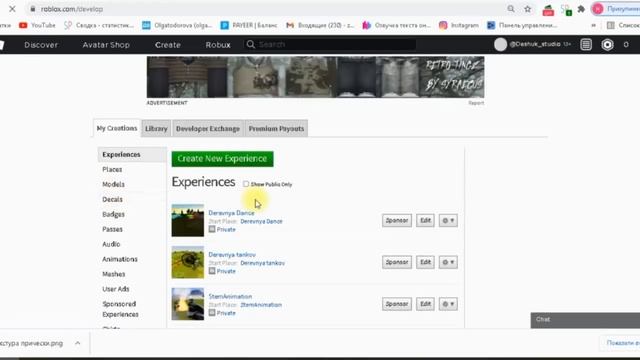Select Badges in the sidebar
640x360 pixels.
tap(113, 214)
